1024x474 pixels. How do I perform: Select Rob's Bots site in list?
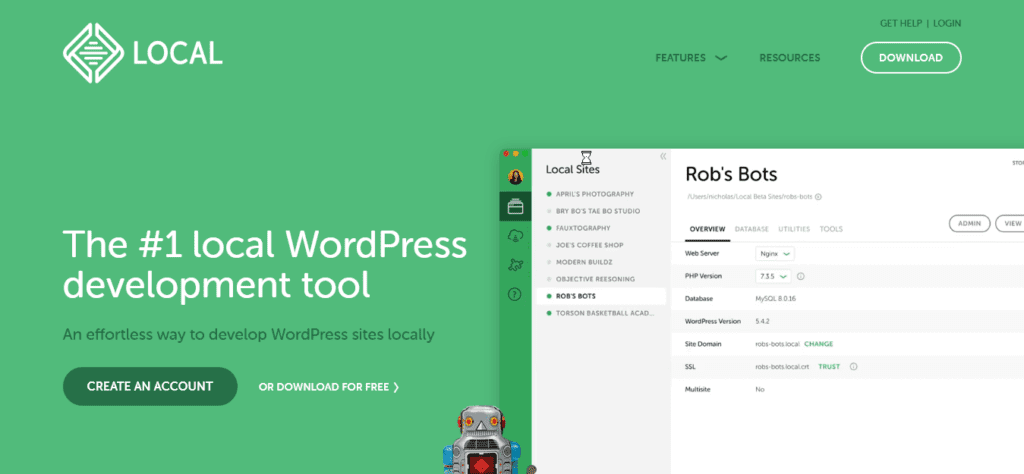pos(601,296)
